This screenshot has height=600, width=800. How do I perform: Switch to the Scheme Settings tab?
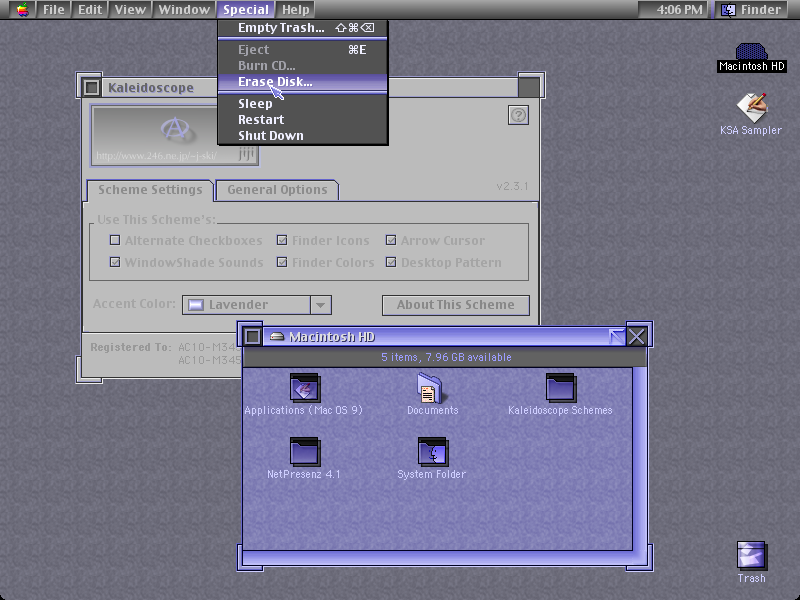(150, 190)
